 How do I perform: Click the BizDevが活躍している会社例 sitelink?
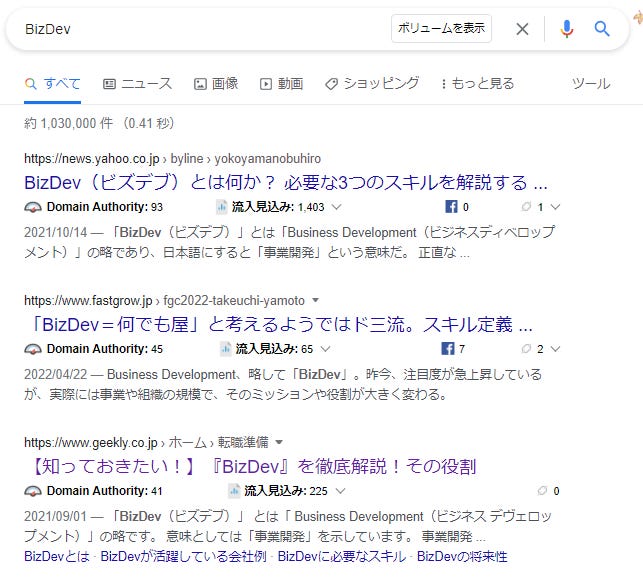click(183, 556)
